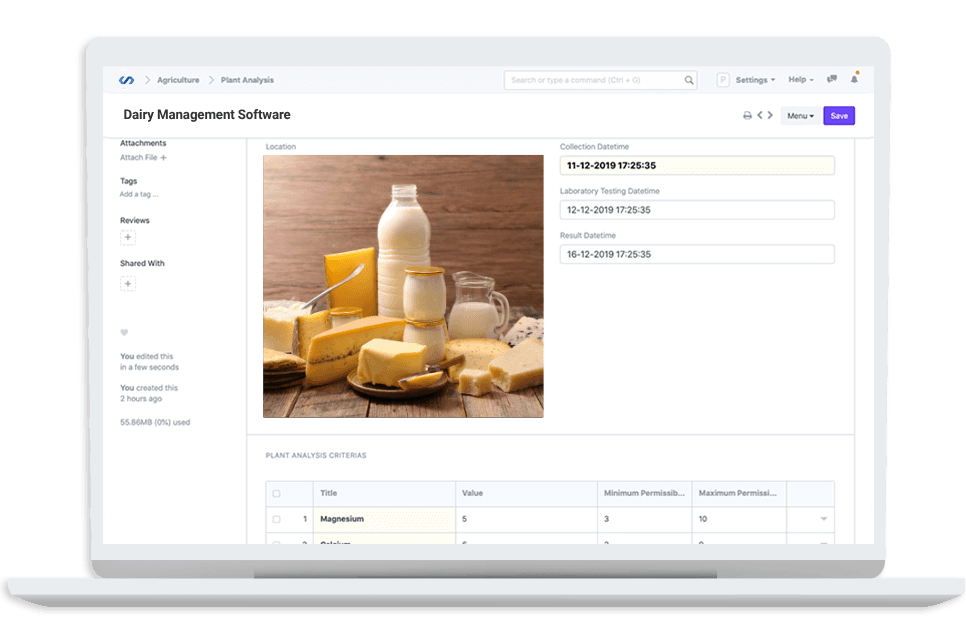This screenshot has height=619, width=966.
Task: Print the document using the printer icon
Action: pos(747,115)
